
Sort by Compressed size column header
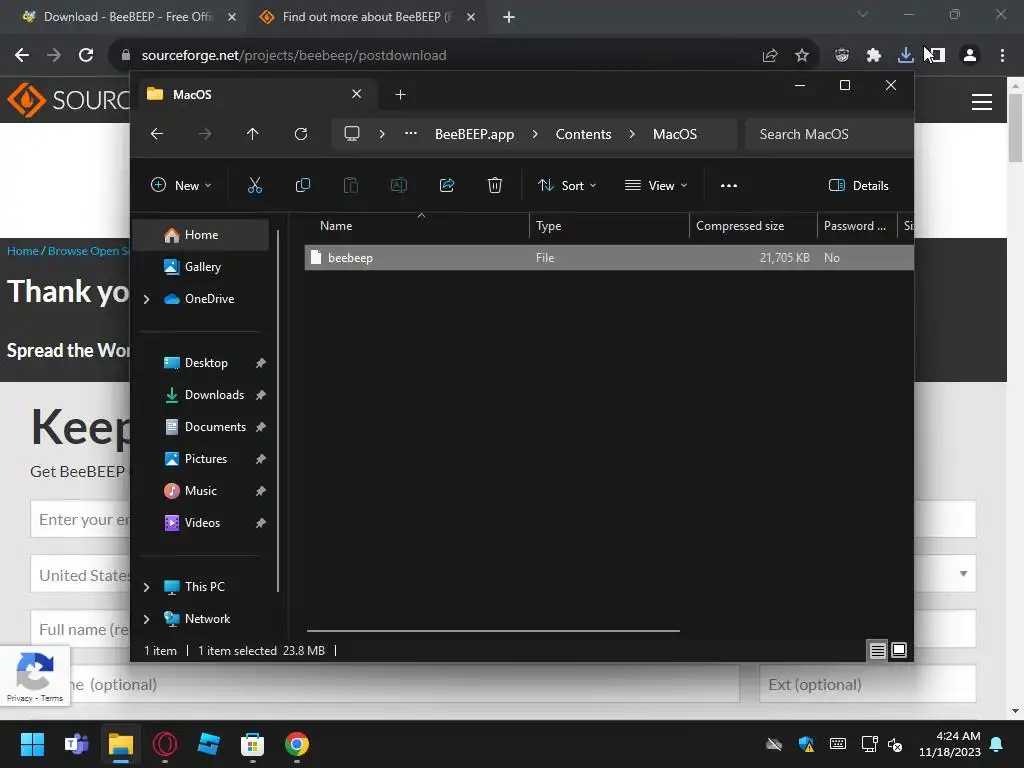[x=740, y=226]
